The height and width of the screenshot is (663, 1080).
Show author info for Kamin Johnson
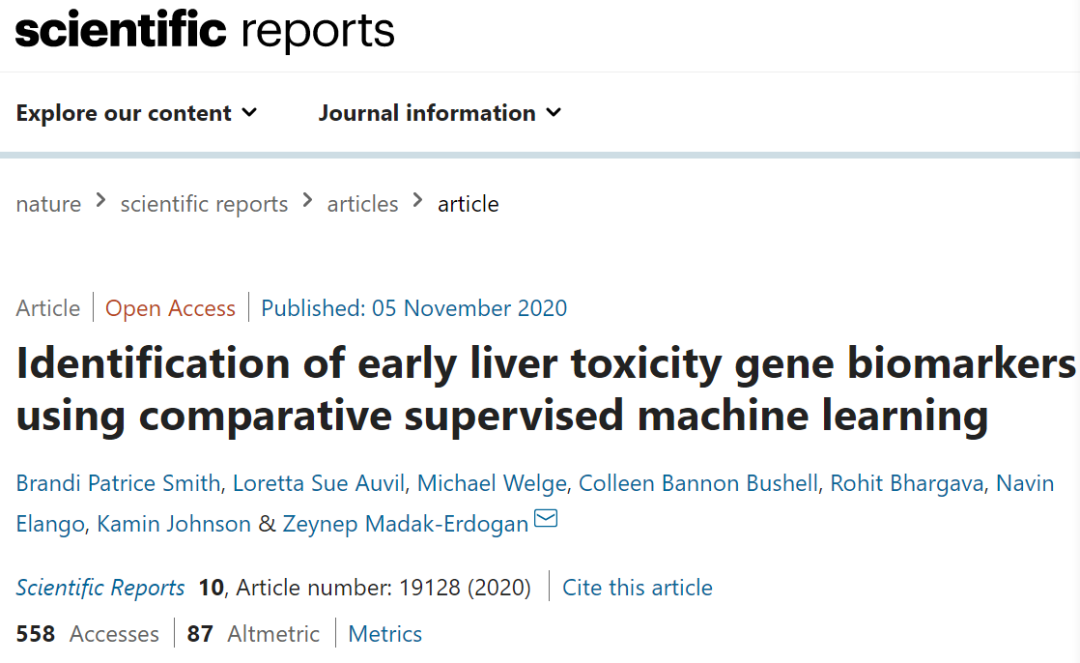coord(174,524)
